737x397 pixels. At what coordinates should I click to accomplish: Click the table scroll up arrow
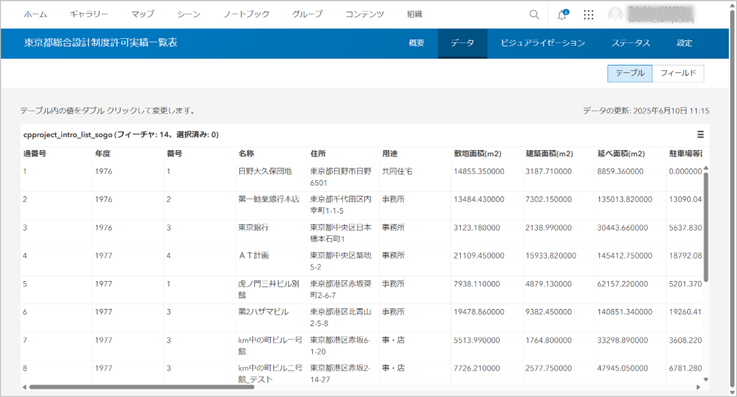click(706, 168)
